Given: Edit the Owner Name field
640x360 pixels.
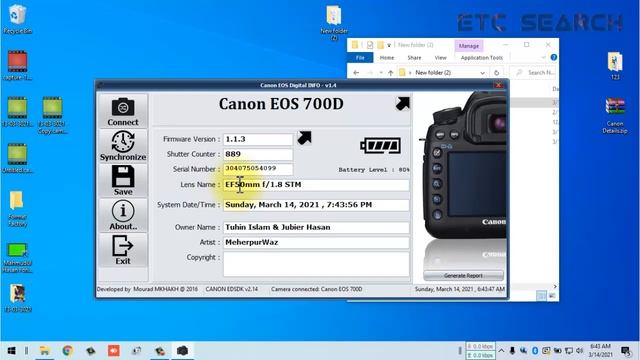Looking at the screenshot, I should pyautogui.click(x=316, y=227).
